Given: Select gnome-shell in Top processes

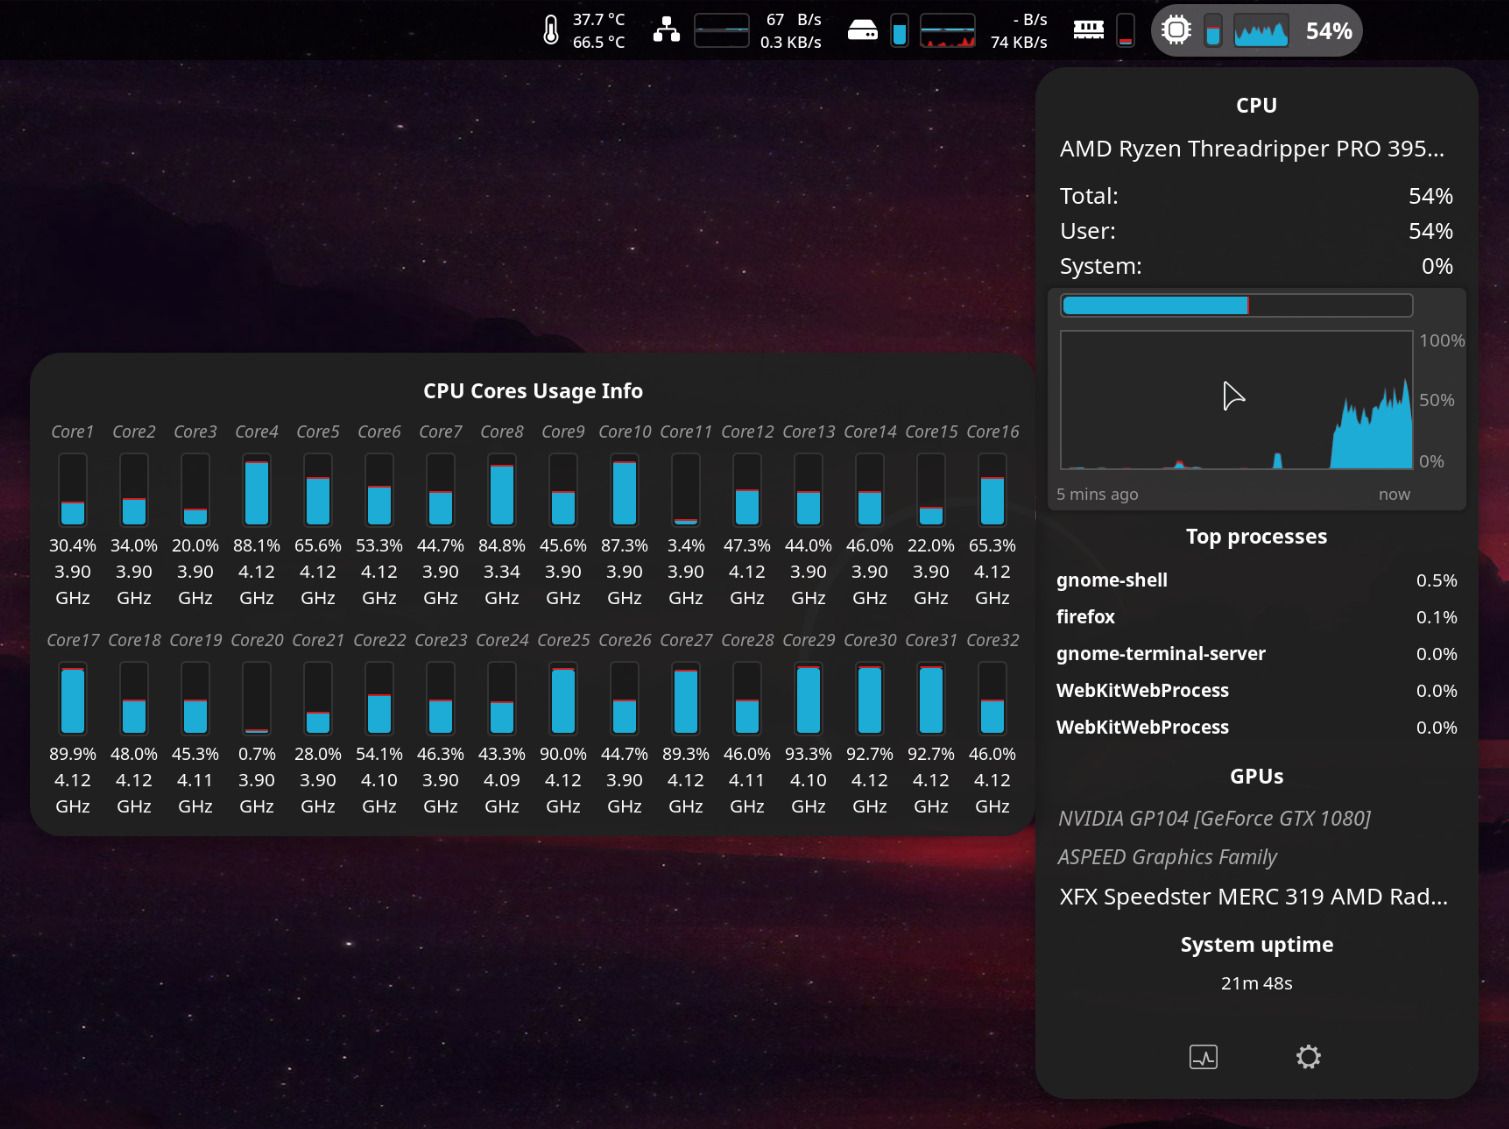Looking at the screenshot, I should (1112, 580).
